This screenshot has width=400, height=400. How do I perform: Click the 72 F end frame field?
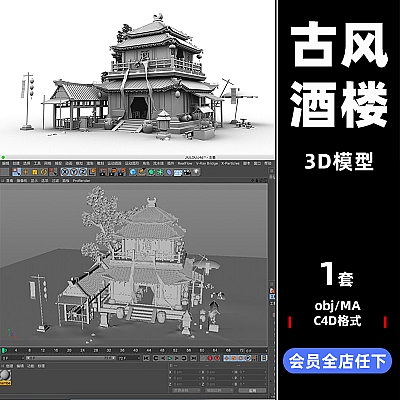129,358
